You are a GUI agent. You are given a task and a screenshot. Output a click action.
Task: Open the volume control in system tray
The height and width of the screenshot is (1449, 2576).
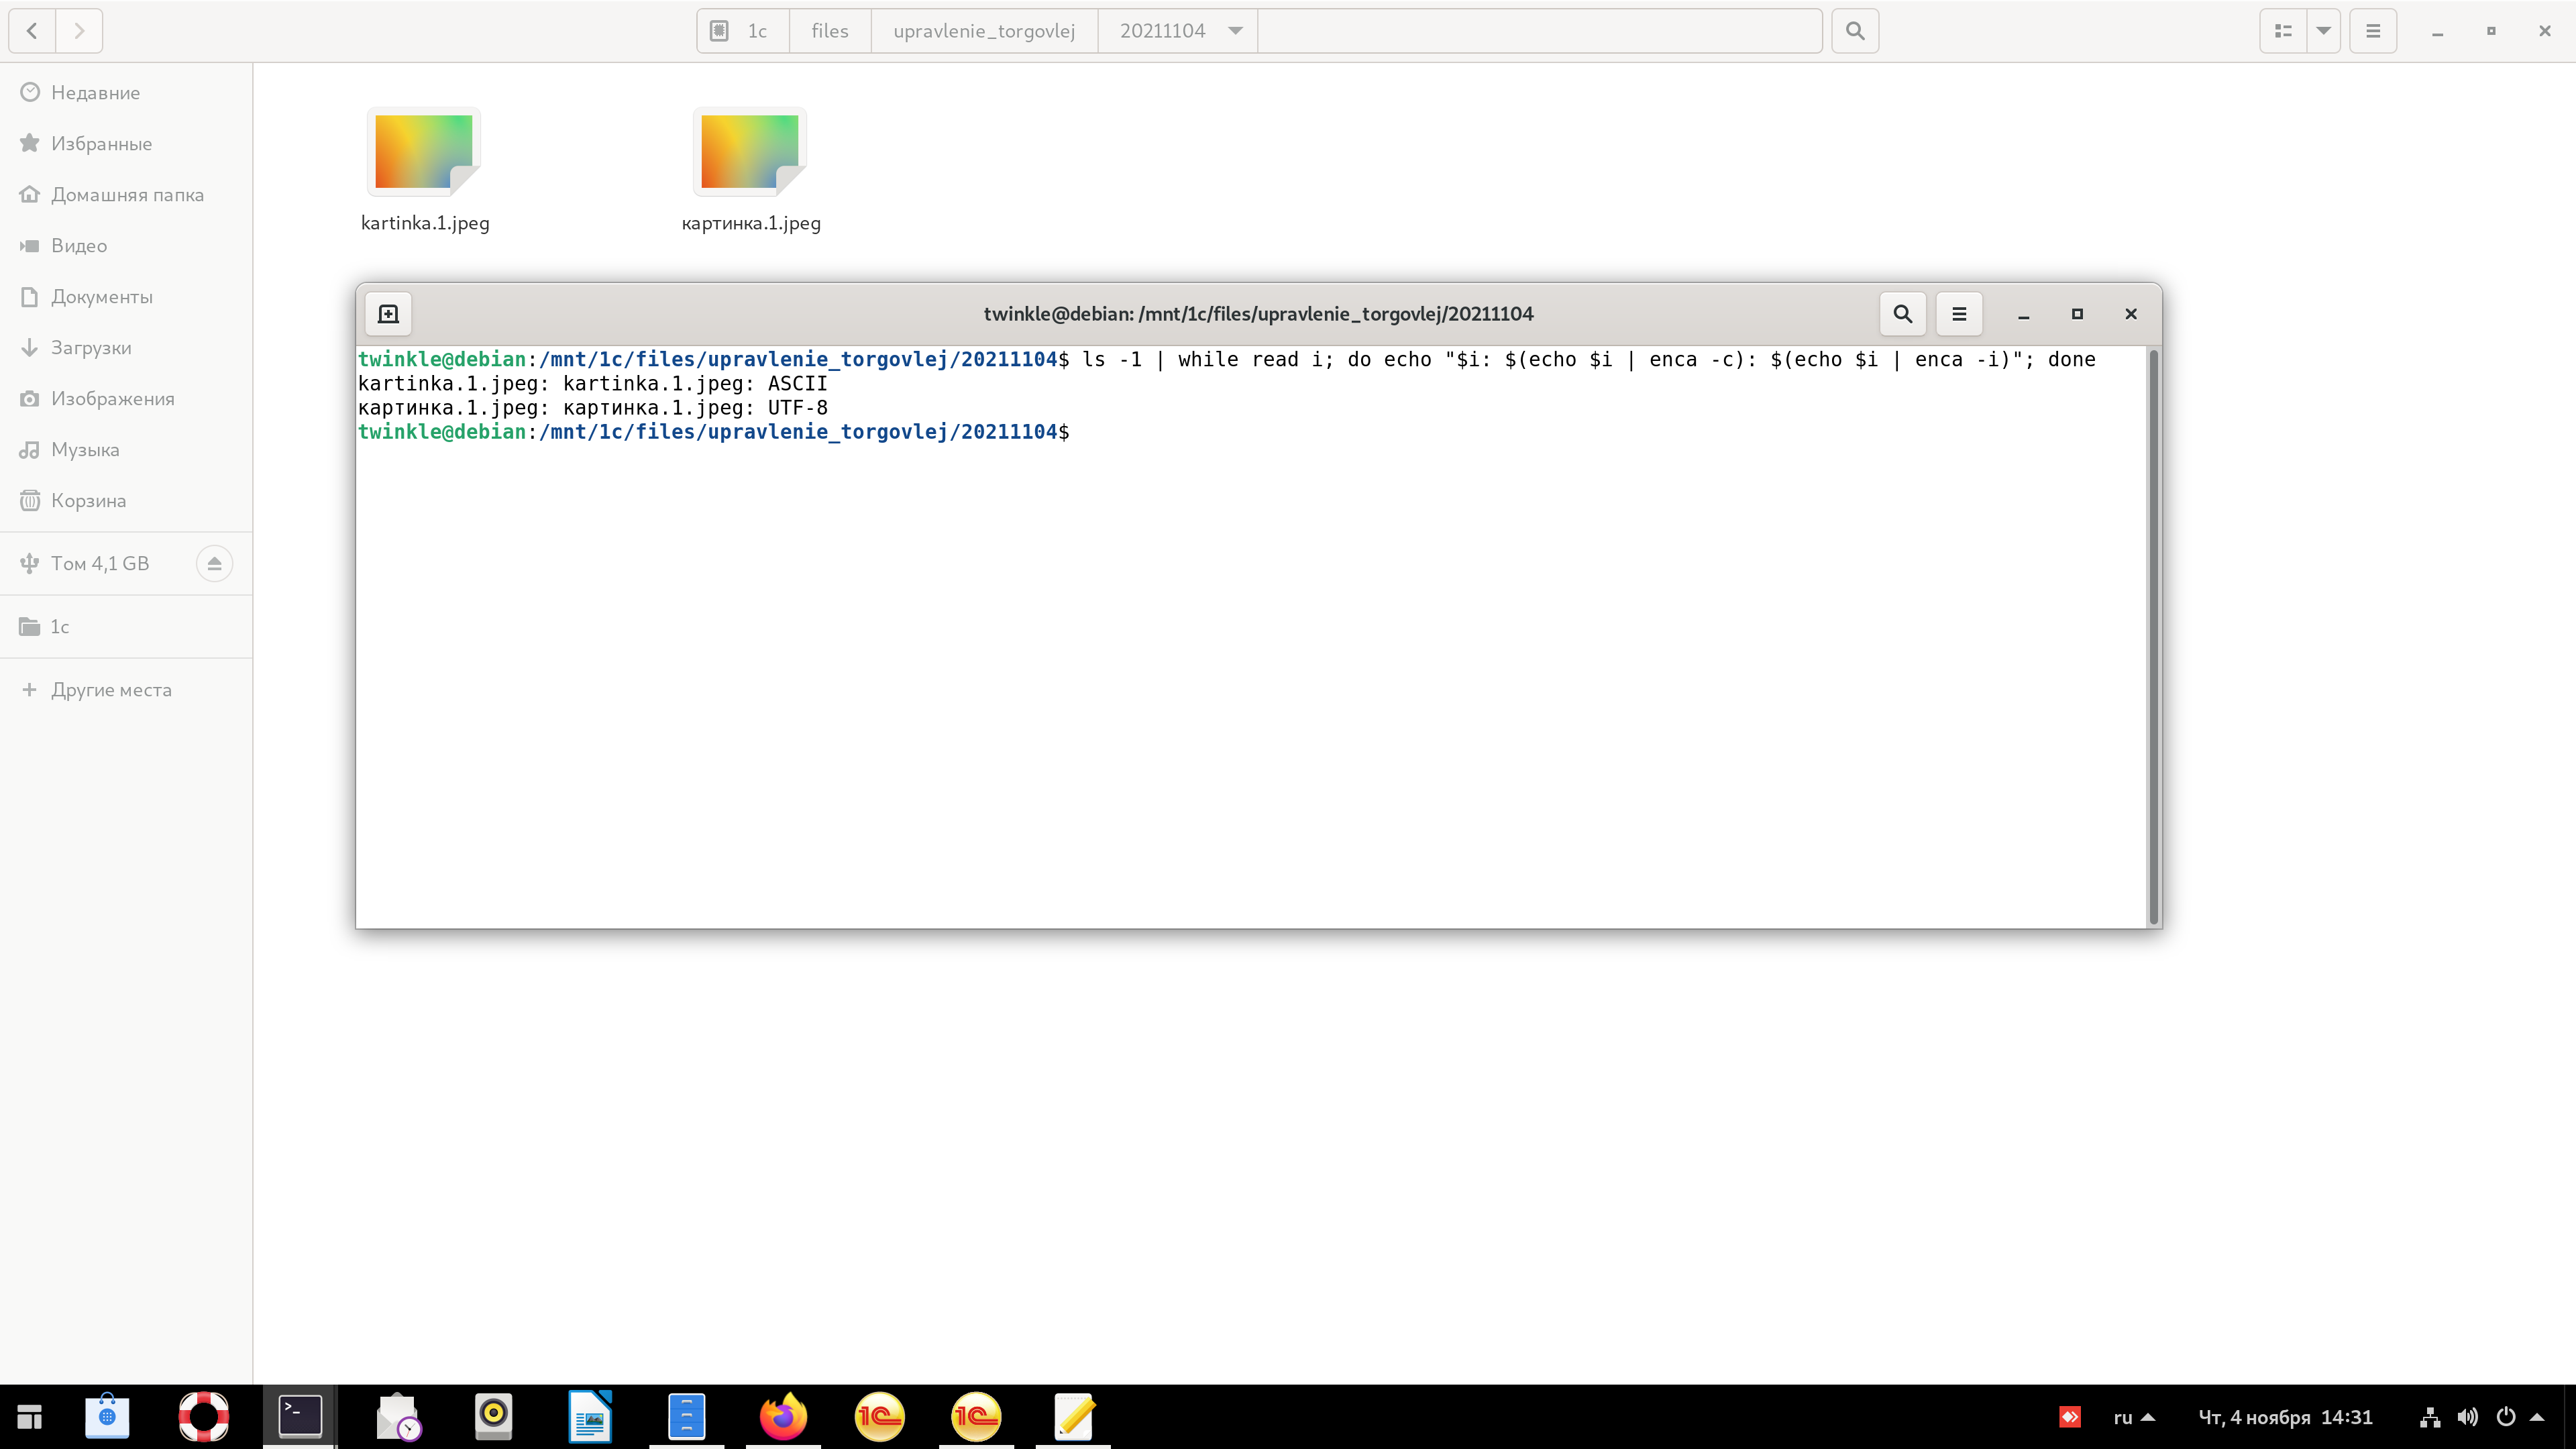point(2467,1417)
